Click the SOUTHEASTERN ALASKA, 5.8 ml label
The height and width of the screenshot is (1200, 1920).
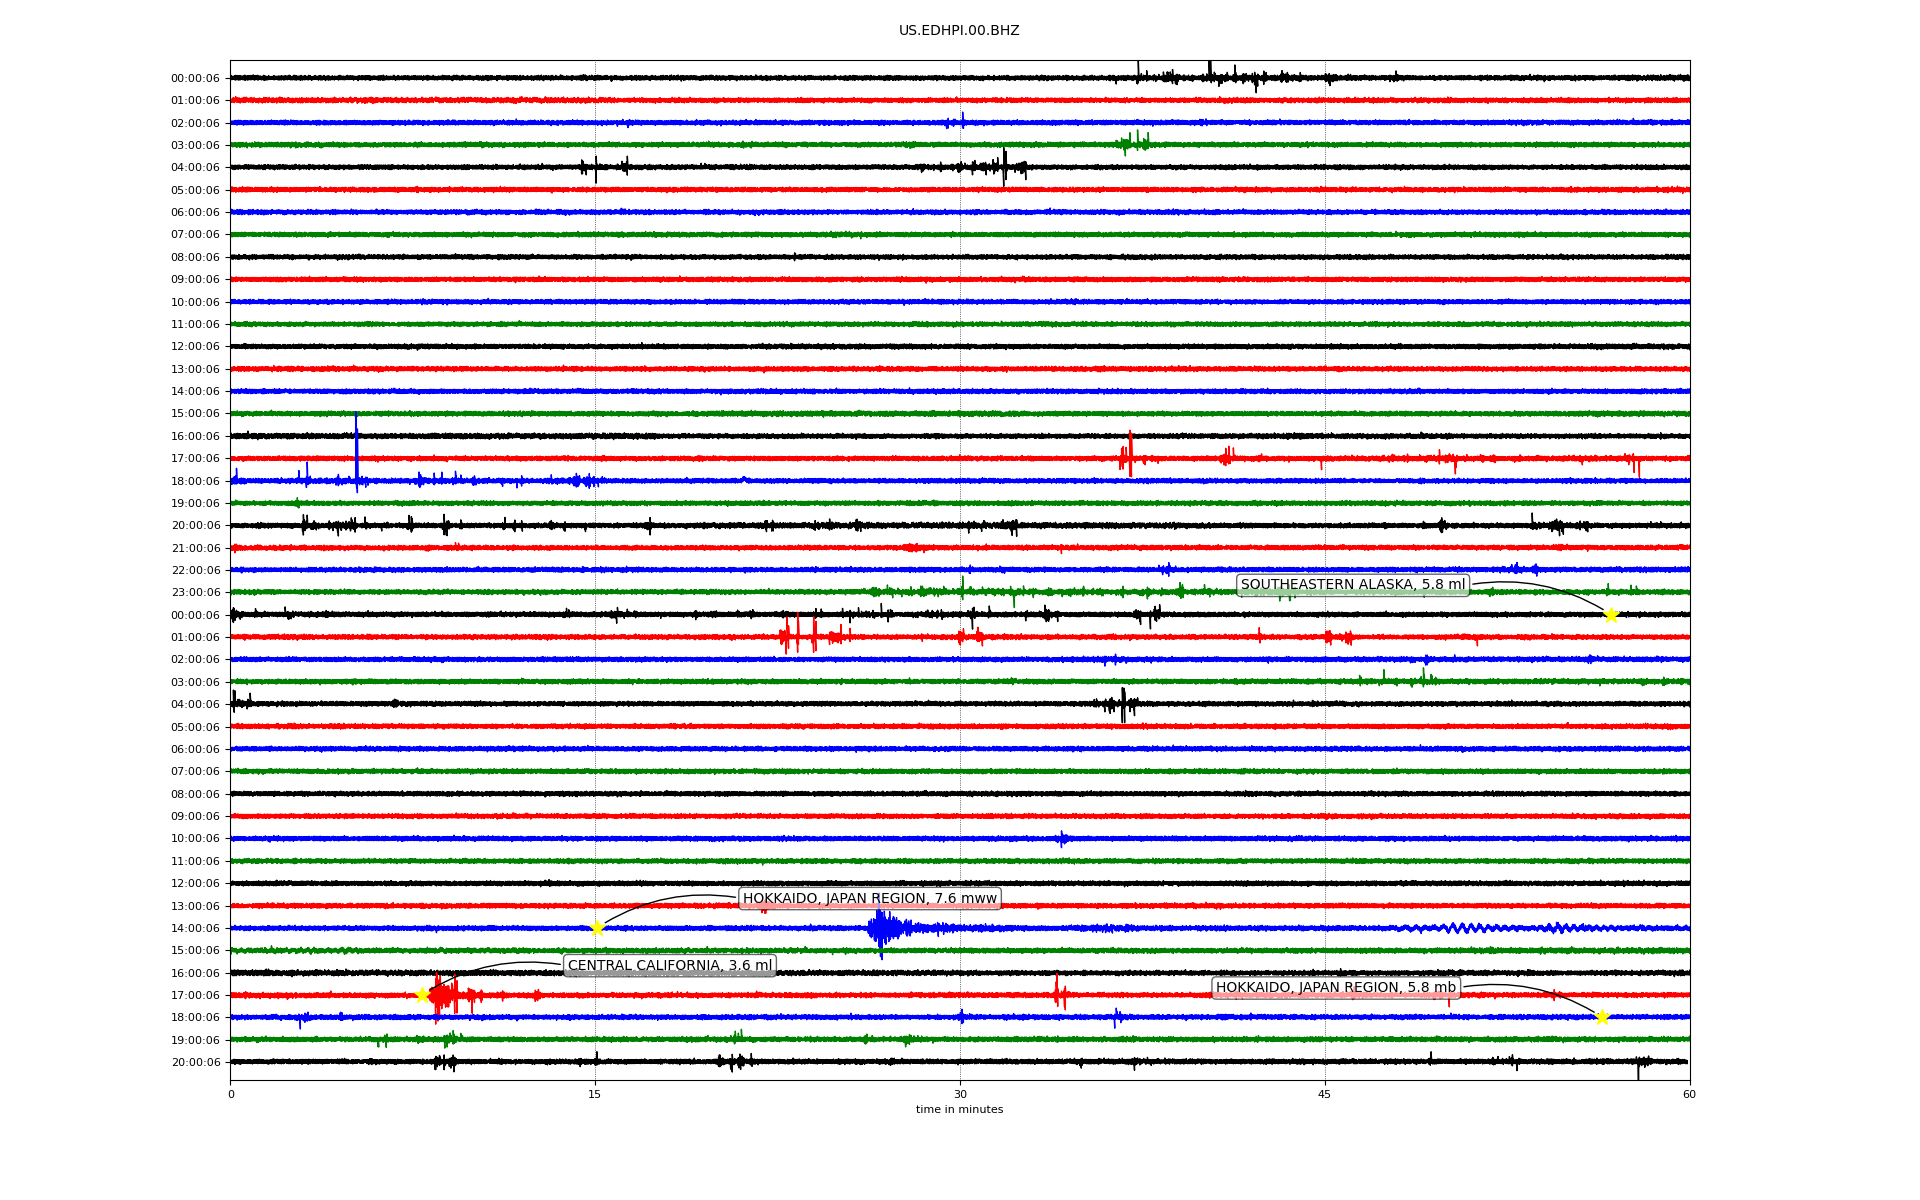[x=1352, y=585]
